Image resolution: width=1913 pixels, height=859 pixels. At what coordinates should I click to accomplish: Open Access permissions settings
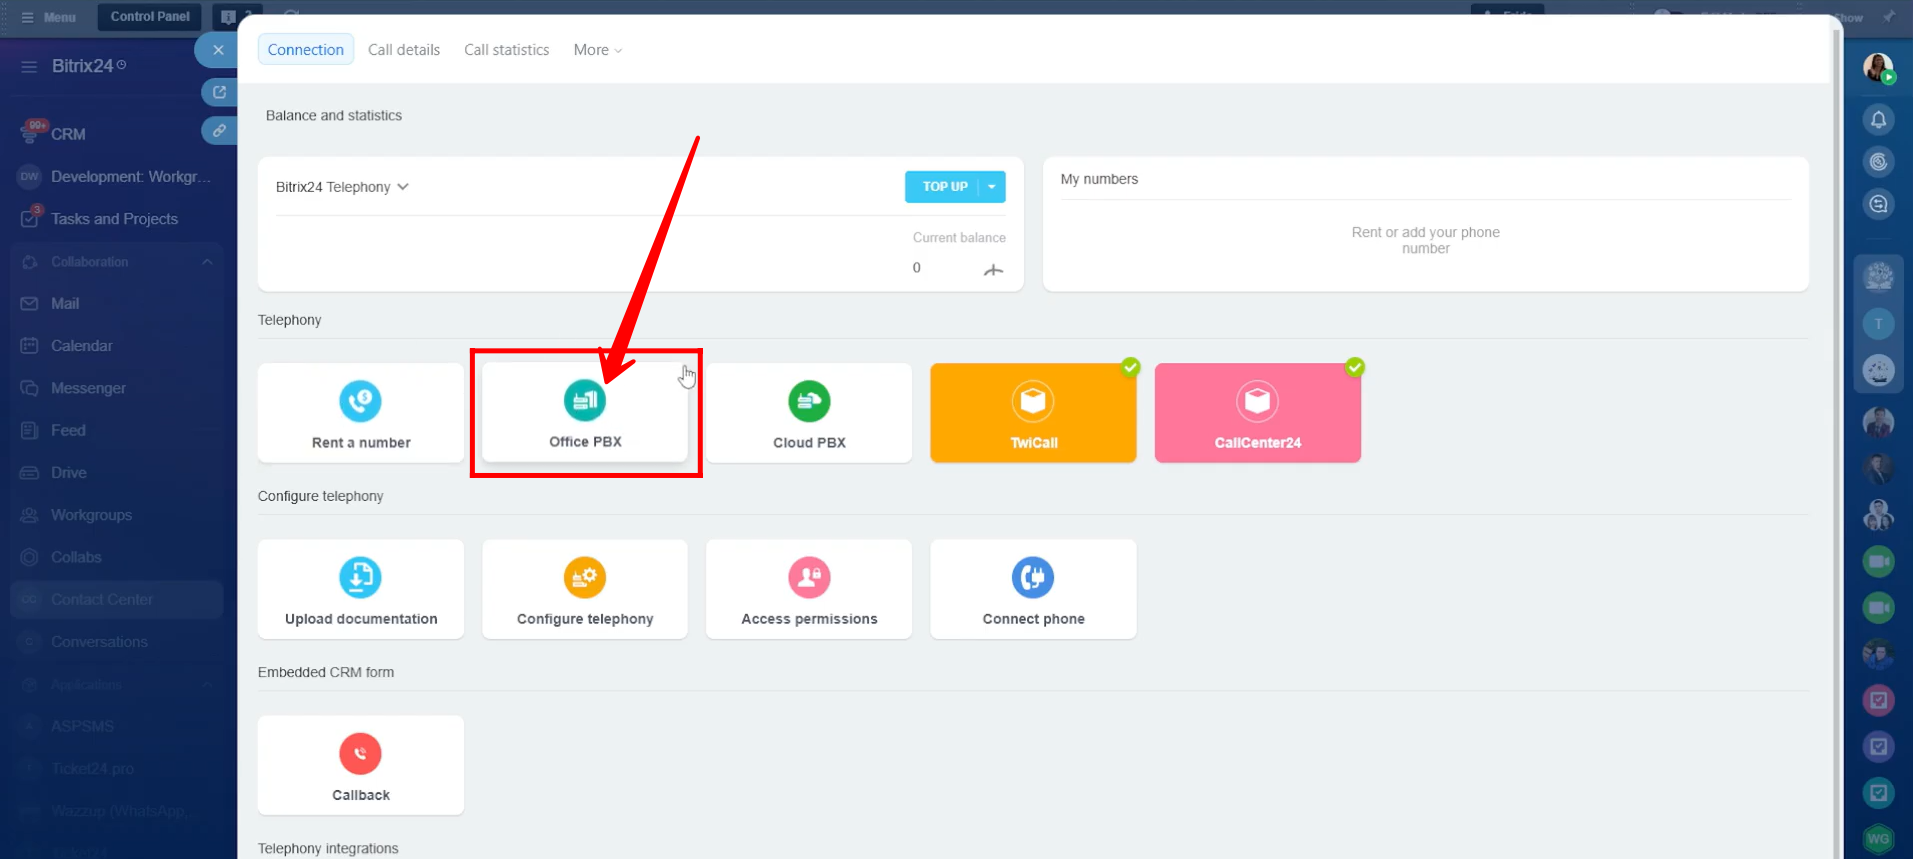coord(809,590)
